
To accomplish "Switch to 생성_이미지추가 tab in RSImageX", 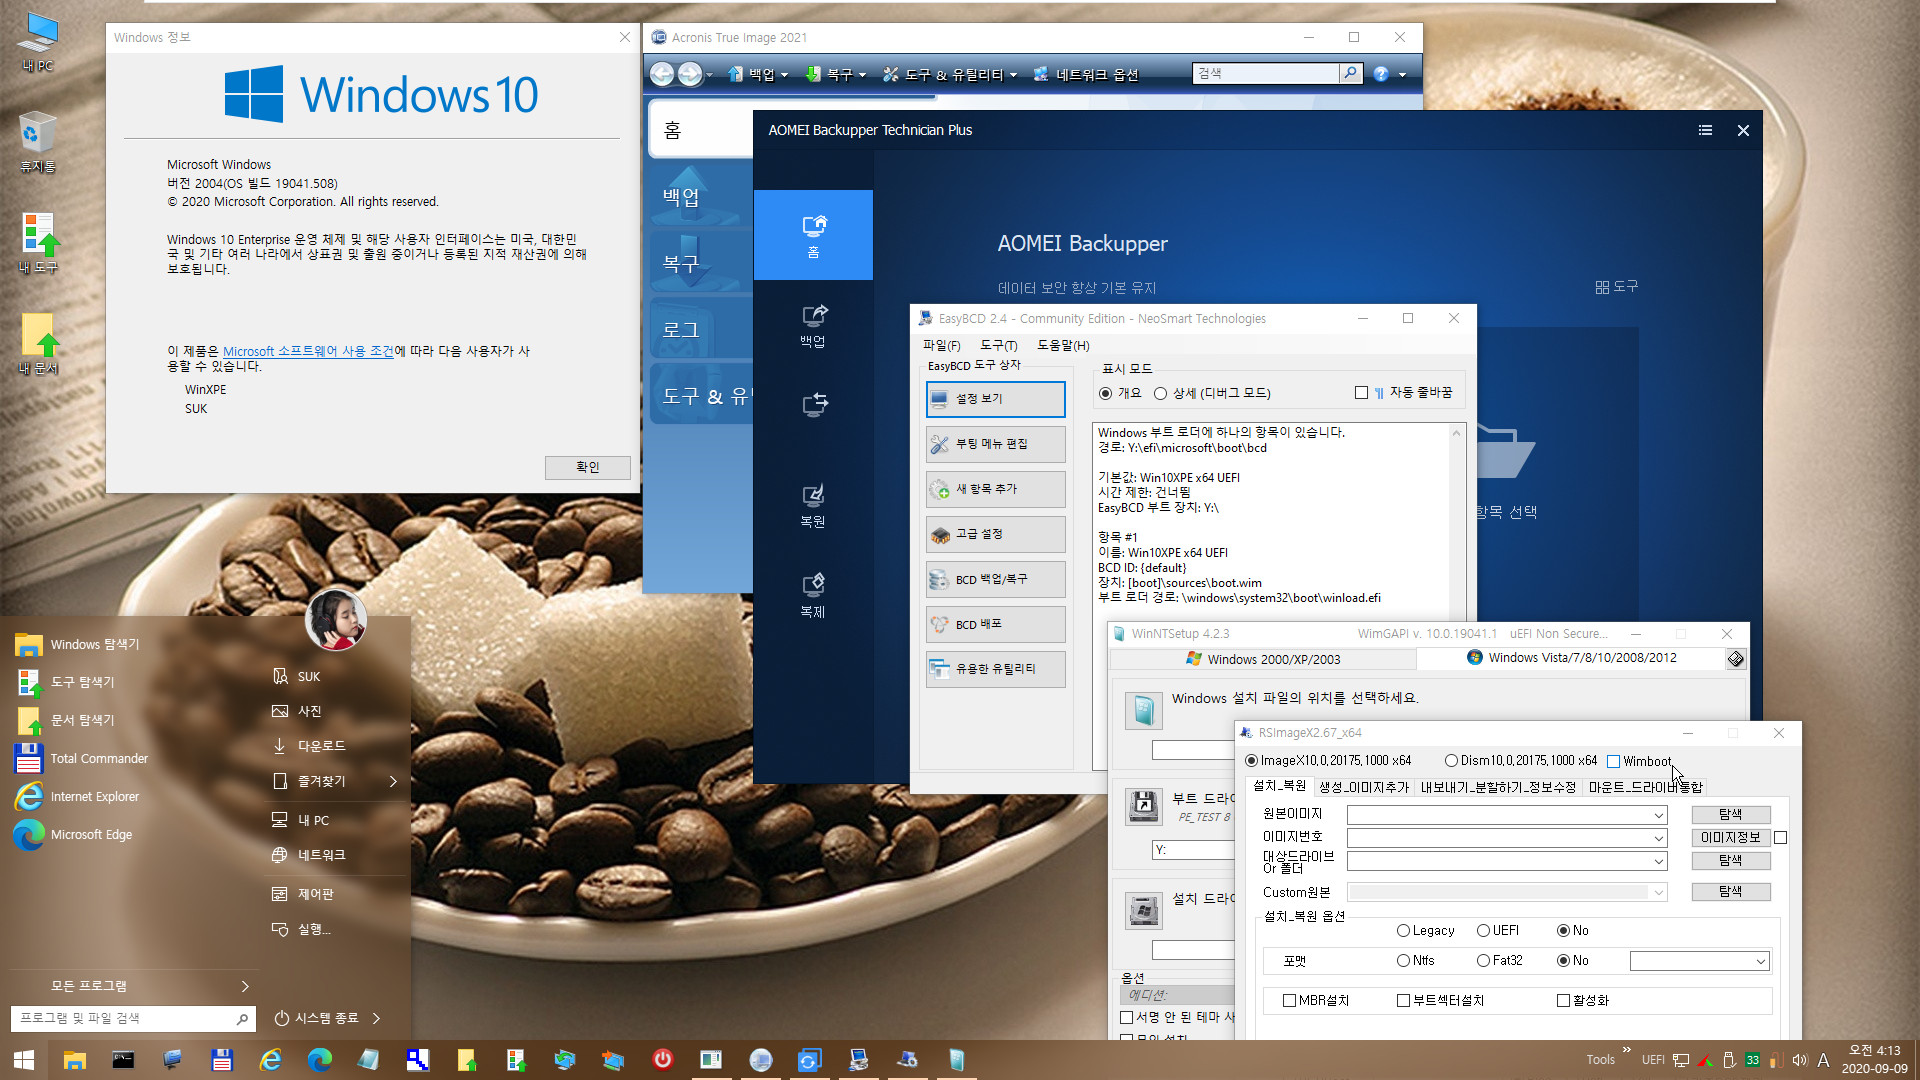I will coord(1363,788).
